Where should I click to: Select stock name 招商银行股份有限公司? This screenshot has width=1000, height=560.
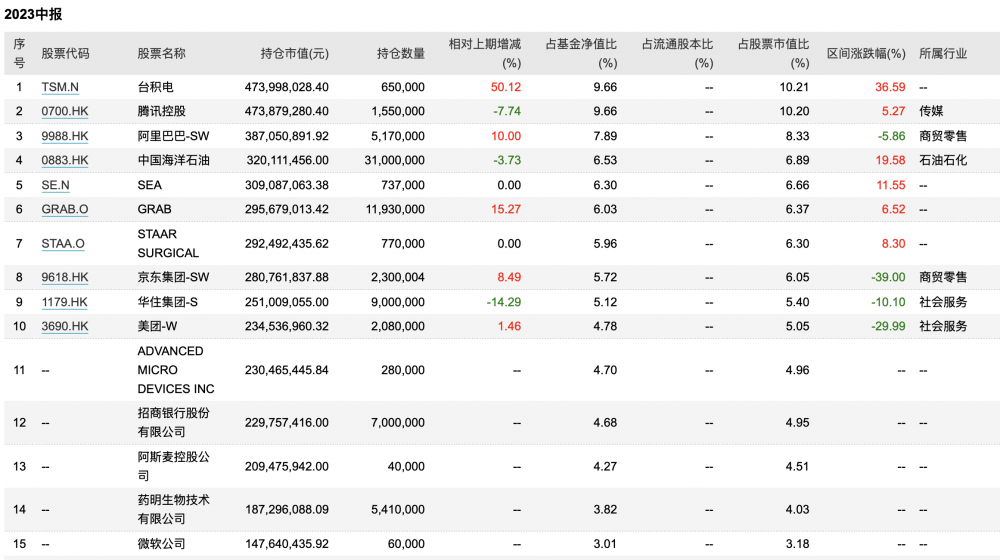coord(173,422)
